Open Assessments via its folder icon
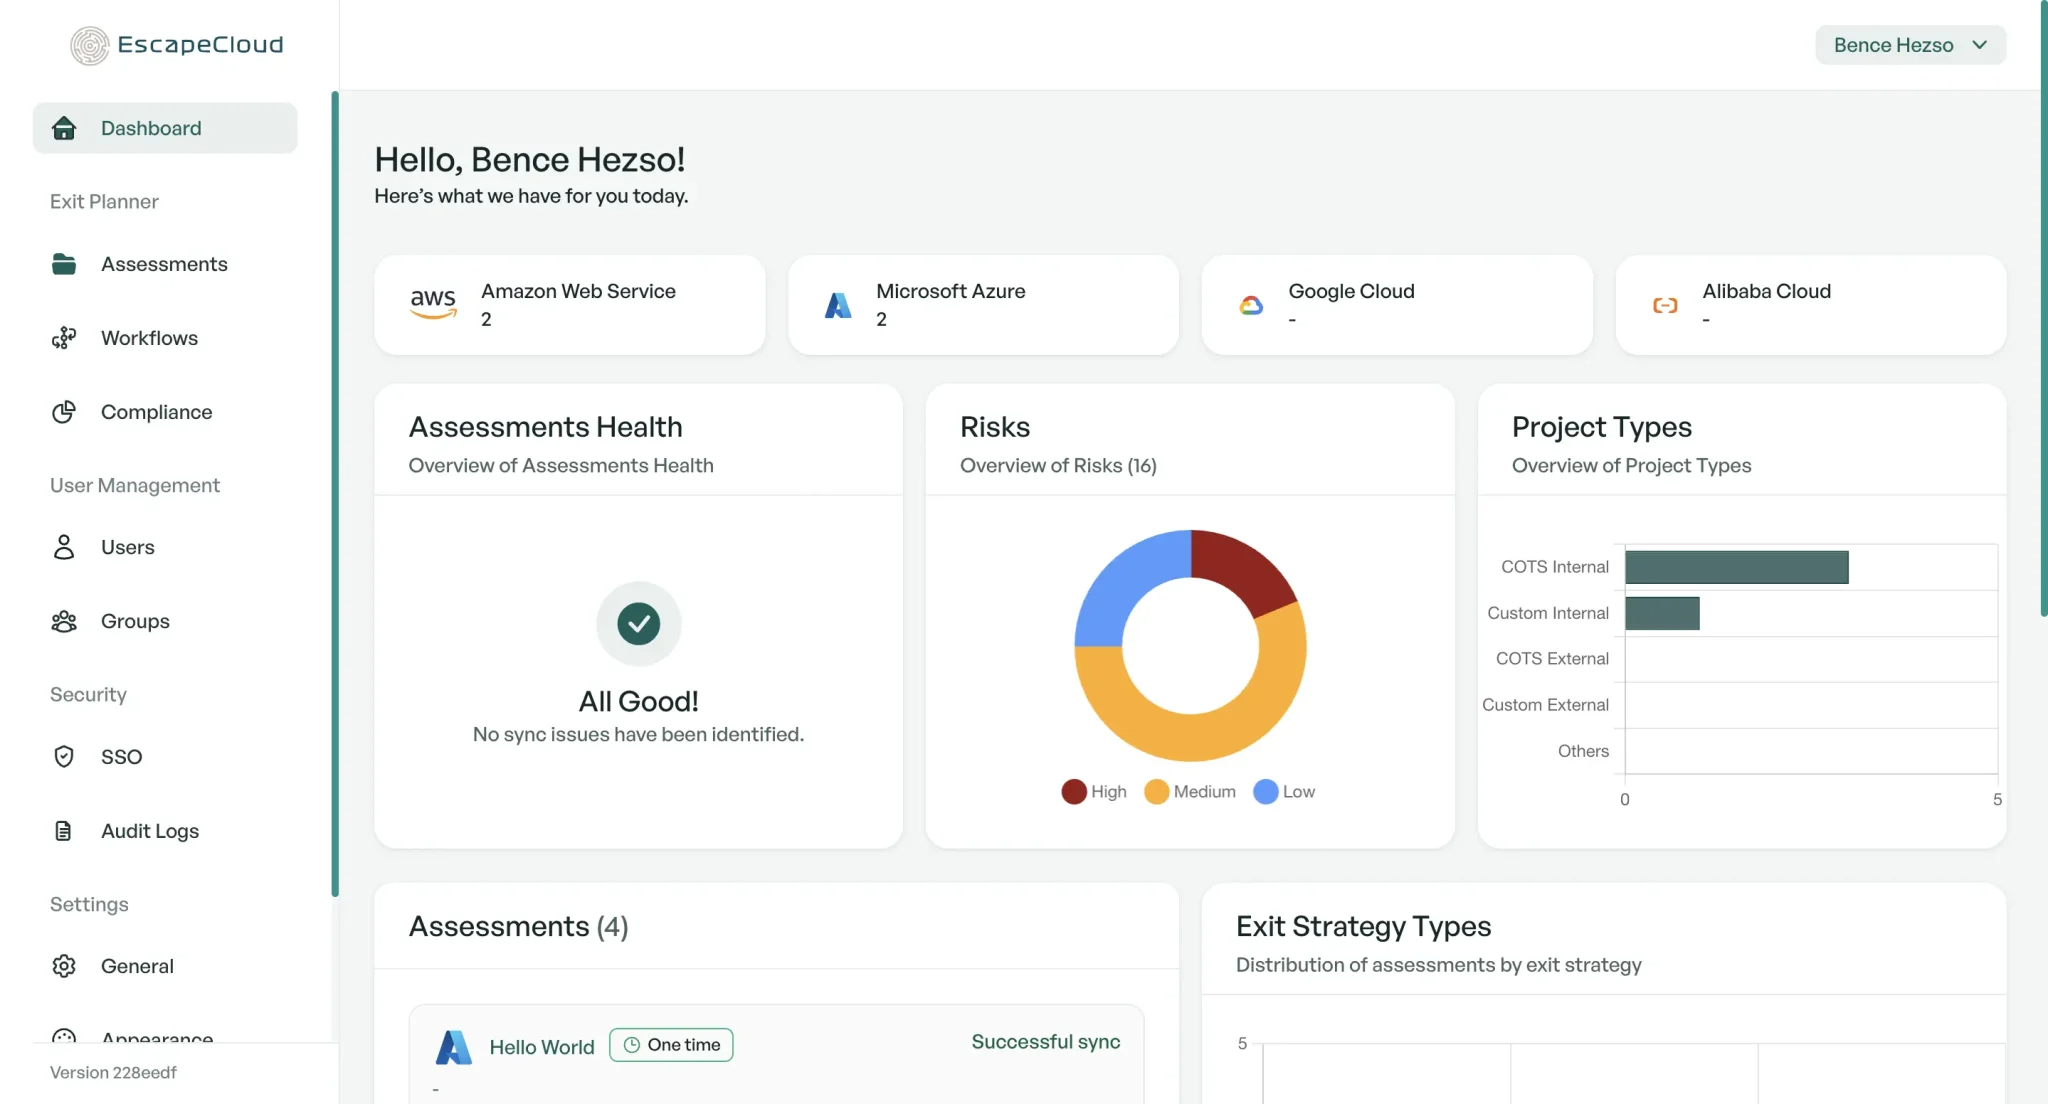This screenshot has width=2048, height=1104. click(x=64, y=264)
